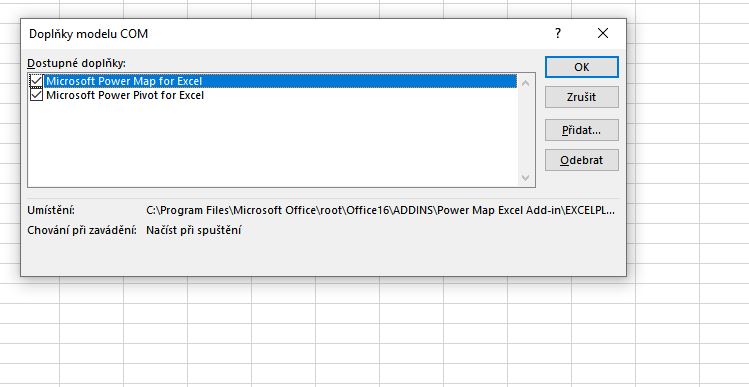Click the Chování při zavádění label

click(x=82, y=230)
